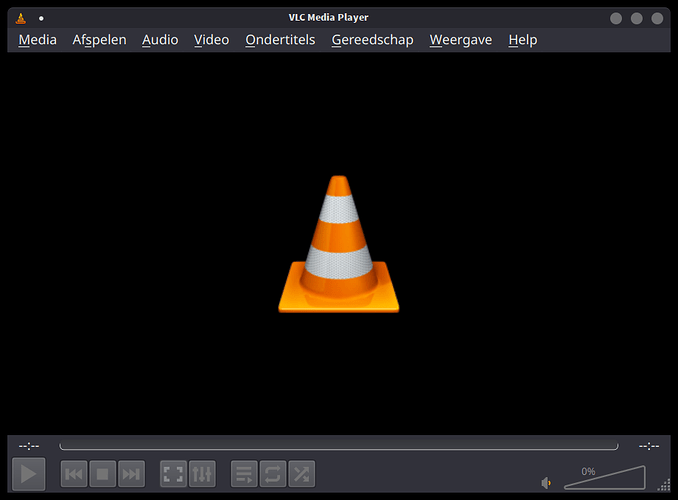The height and width of the screenshot is (500, 678).
Task: Click the remaining time label right of the seek bar
Action: 649,446
